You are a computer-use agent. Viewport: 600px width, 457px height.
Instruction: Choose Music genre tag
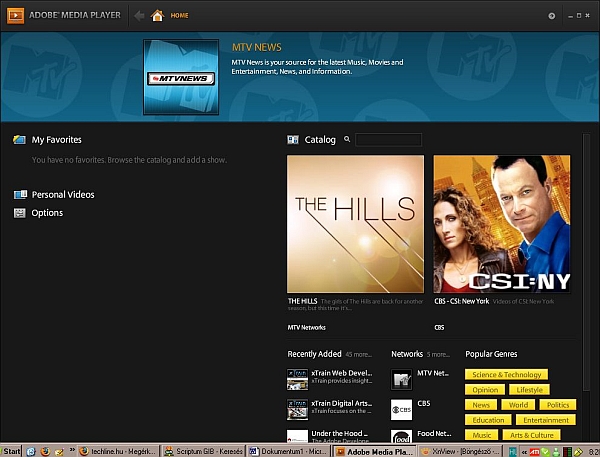[481, 435]
